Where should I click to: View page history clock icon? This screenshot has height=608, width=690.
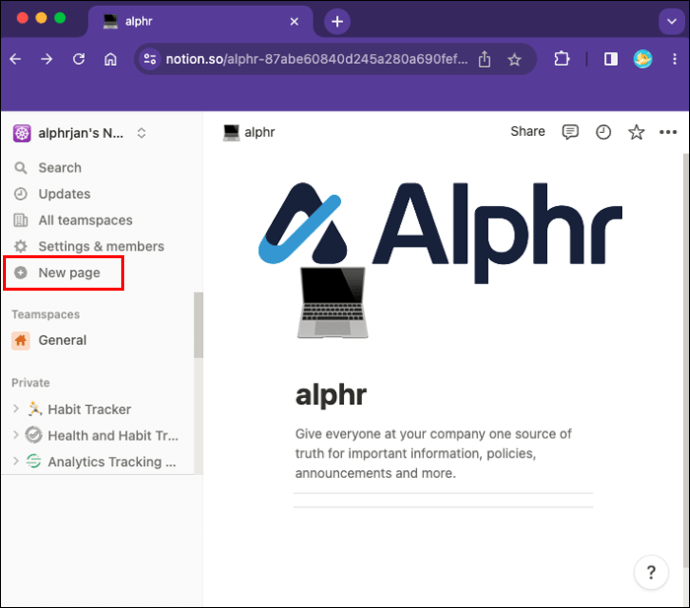pyautogui.click(x=603, y=132)
